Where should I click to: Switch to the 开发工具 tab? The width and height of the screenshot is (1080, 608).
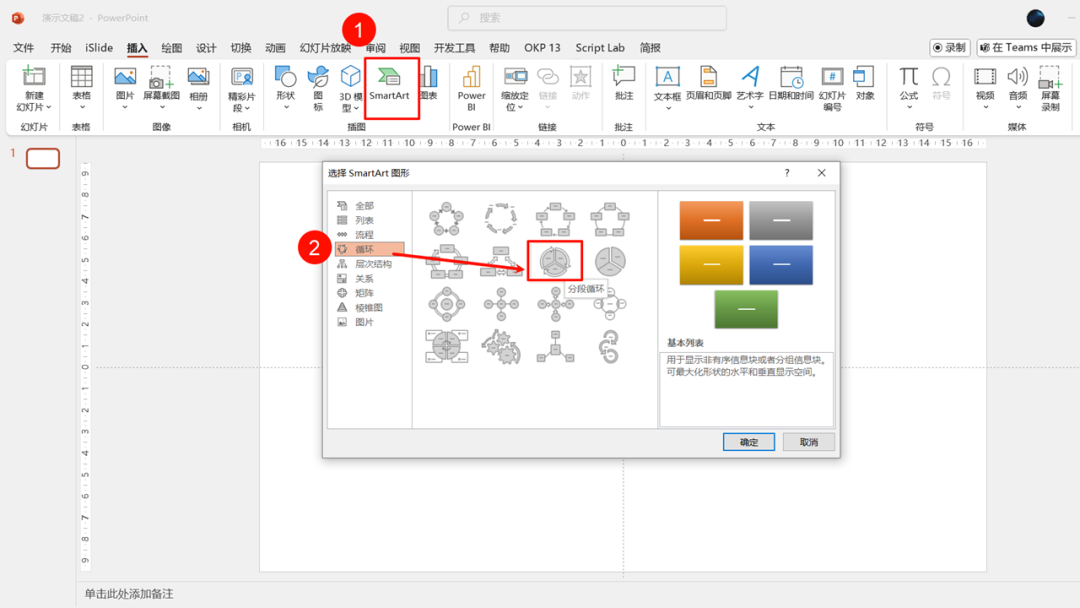click(x=454, y=48)
